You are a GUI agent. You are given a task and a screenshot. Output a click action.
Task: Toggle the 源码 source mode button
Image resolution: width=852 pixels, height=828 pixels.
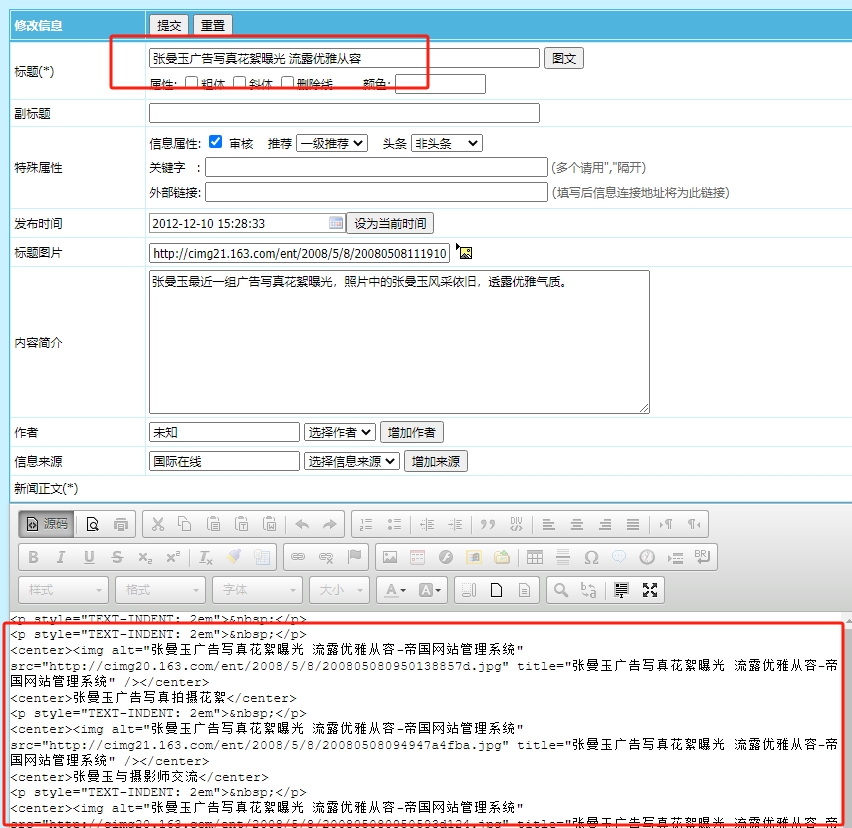[46, 523]
